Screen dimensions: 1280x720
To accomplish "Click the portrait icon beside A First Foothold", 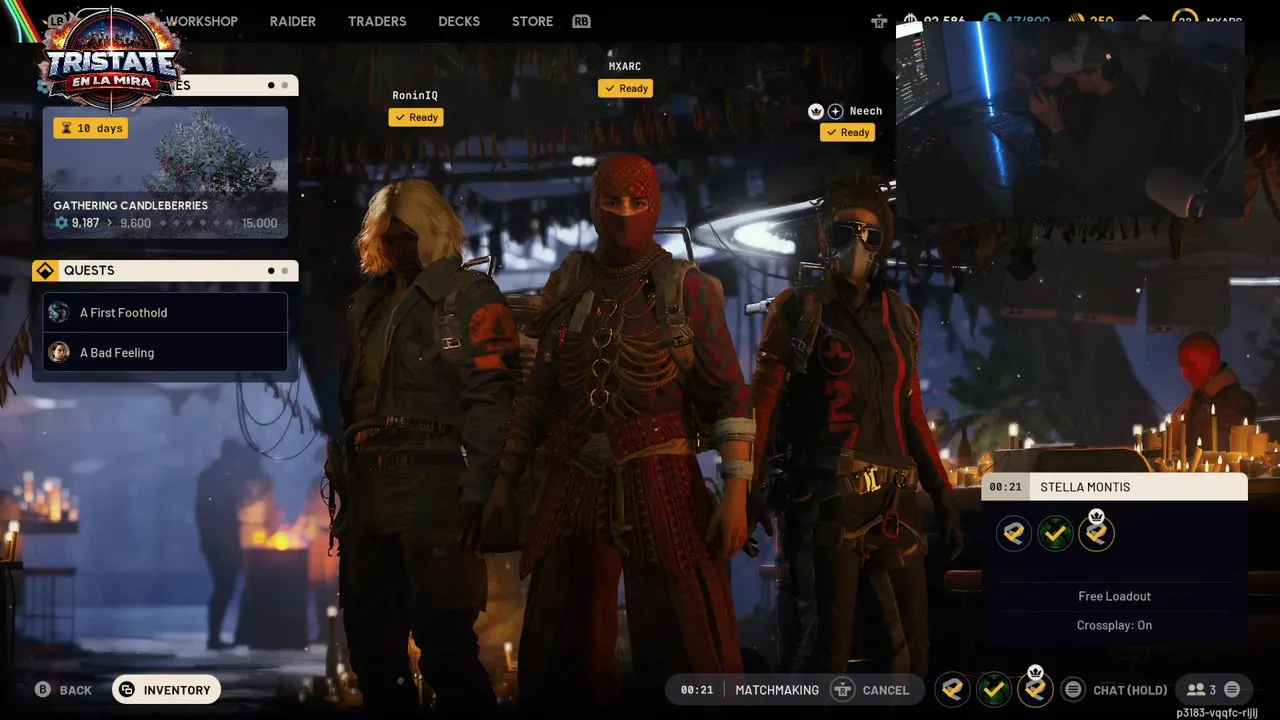I will pos(59,313).
